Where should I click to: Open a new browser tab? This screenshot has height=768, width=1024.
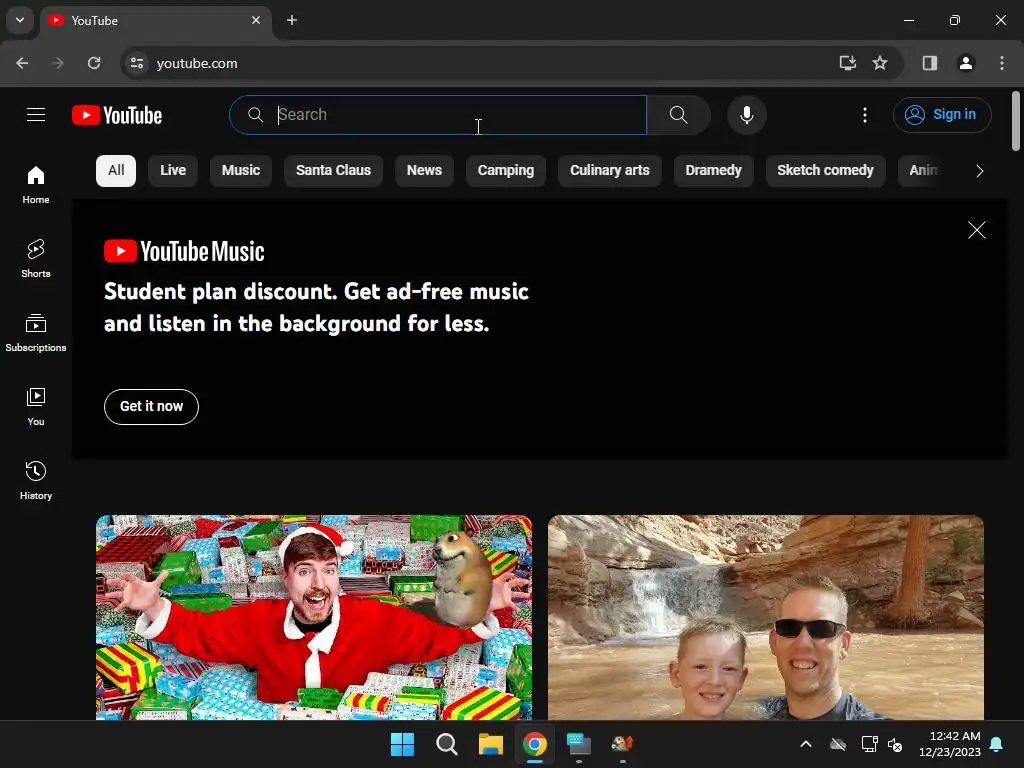pos(292,20)
